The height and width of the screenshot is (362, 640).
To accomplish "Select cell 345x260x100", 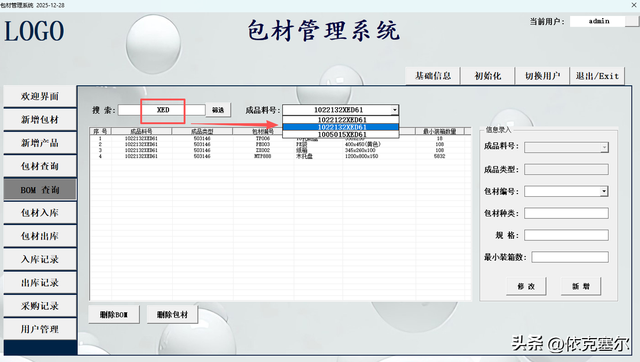I will 360,150.
